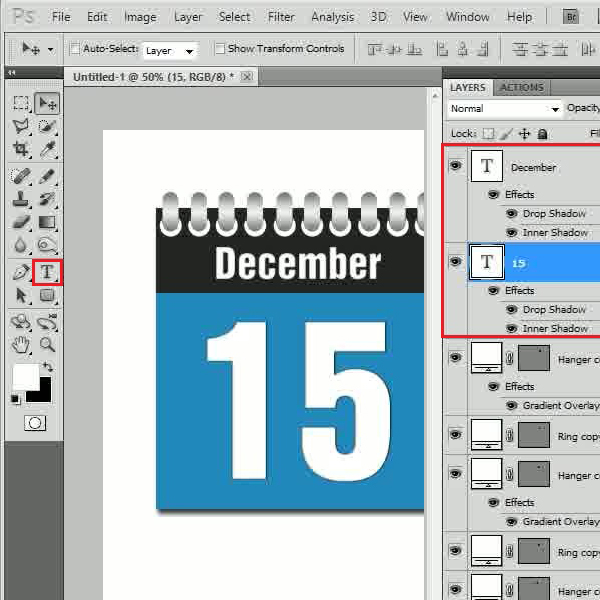Image resolution: width=600 pixels, height=600 pixels.
Task: Open the File menu
Action: tap(61, 17)
